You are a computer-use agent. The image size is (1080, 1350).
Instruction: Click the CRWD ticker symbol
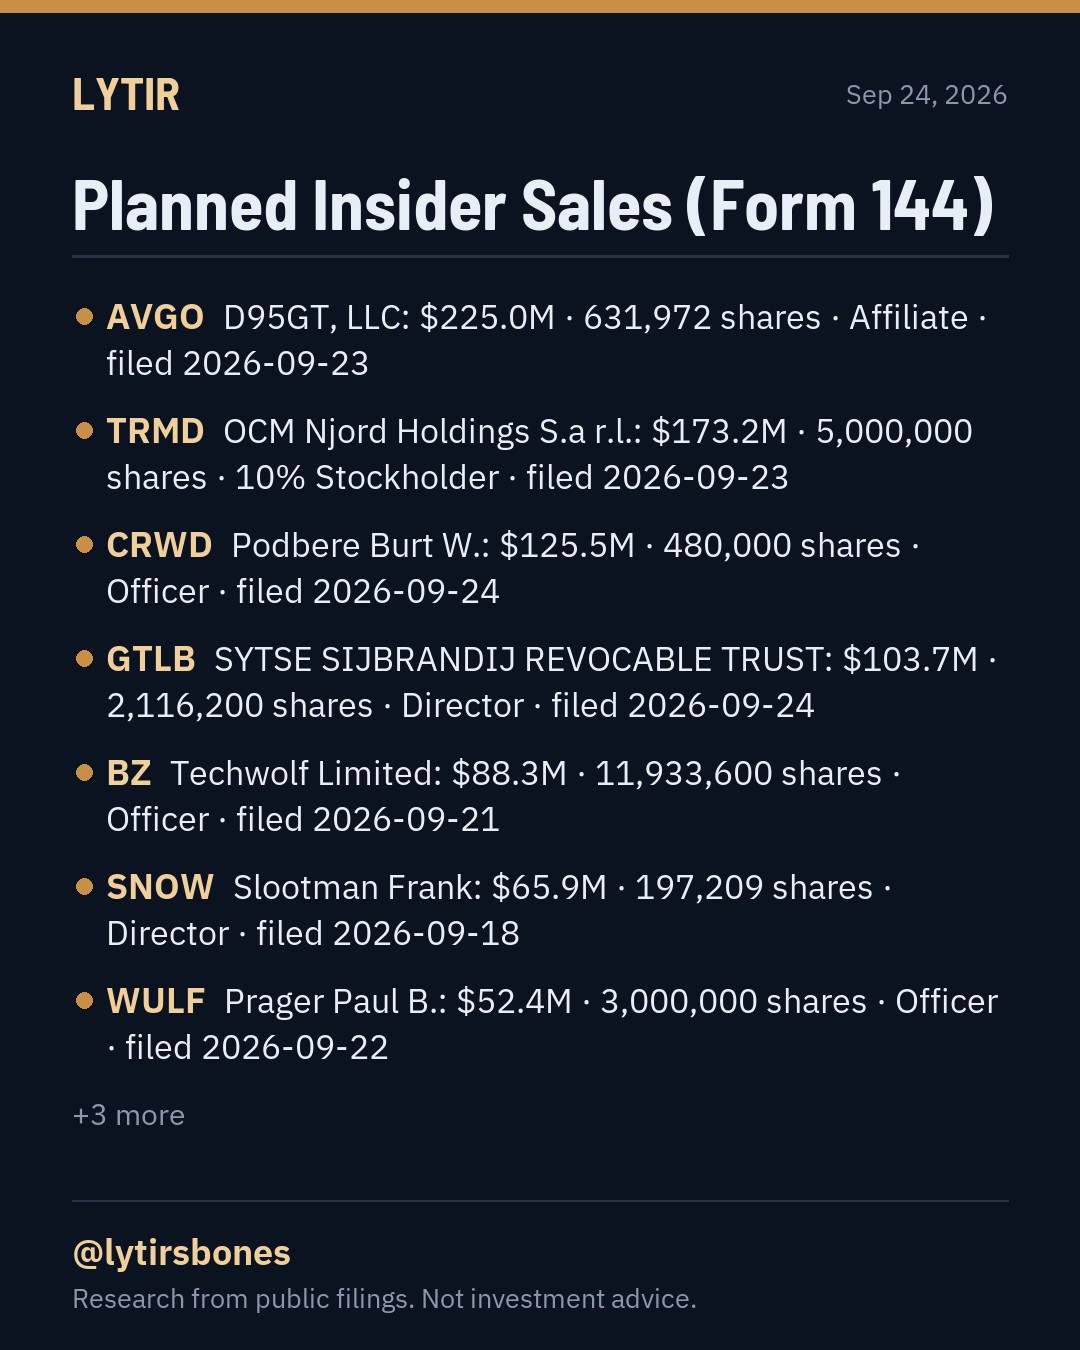click(159, 545)
